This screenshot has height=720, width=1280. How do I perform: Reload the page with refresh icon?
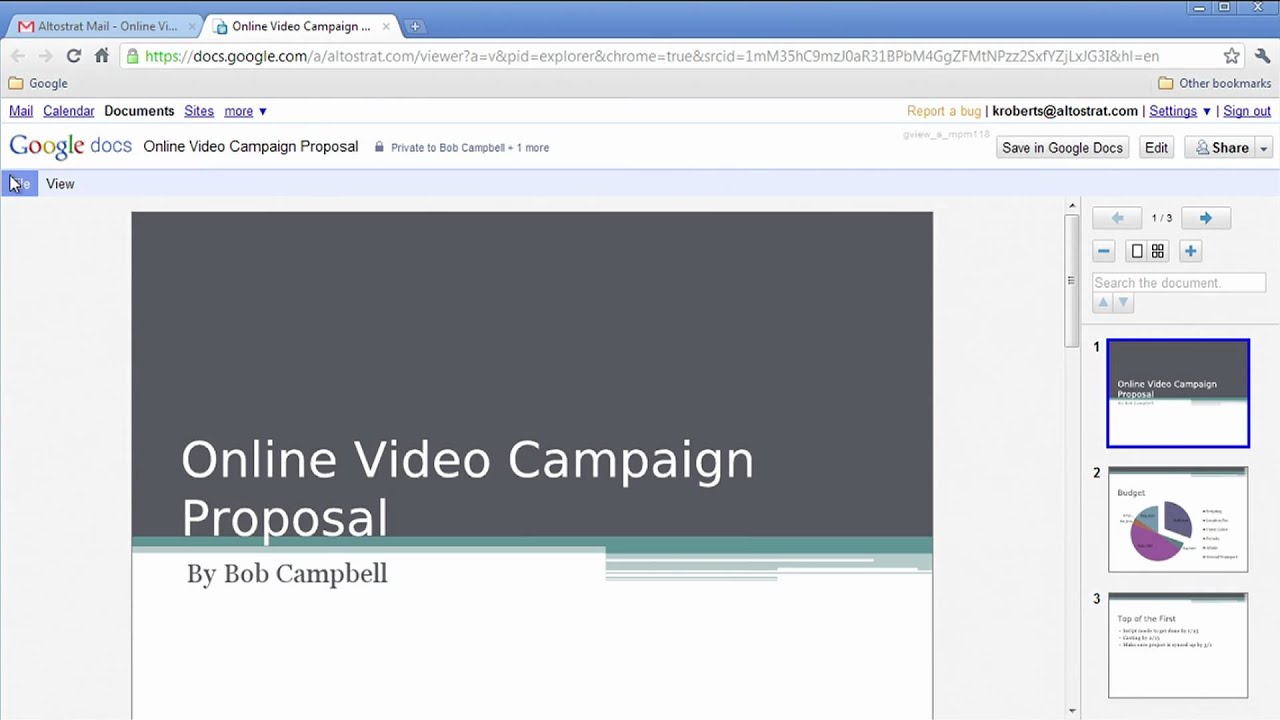(x=73, y=56)
